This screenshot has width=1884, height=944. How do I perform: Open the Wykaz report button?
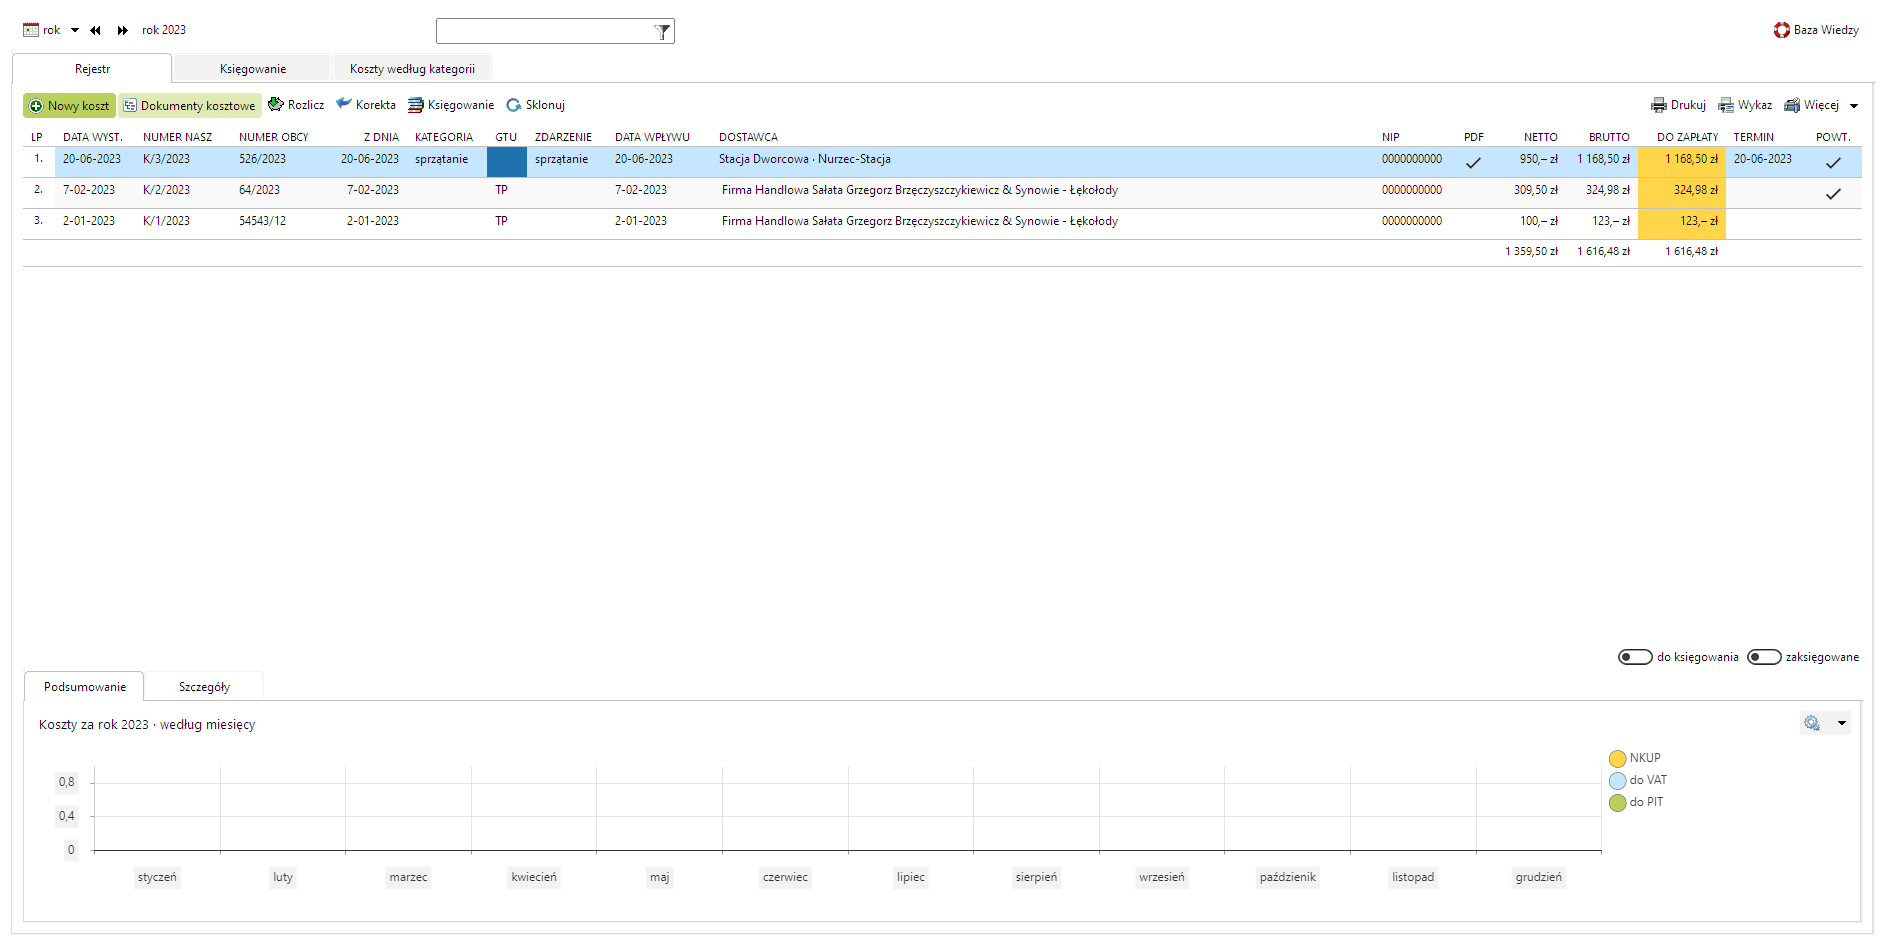[1745, 104]
